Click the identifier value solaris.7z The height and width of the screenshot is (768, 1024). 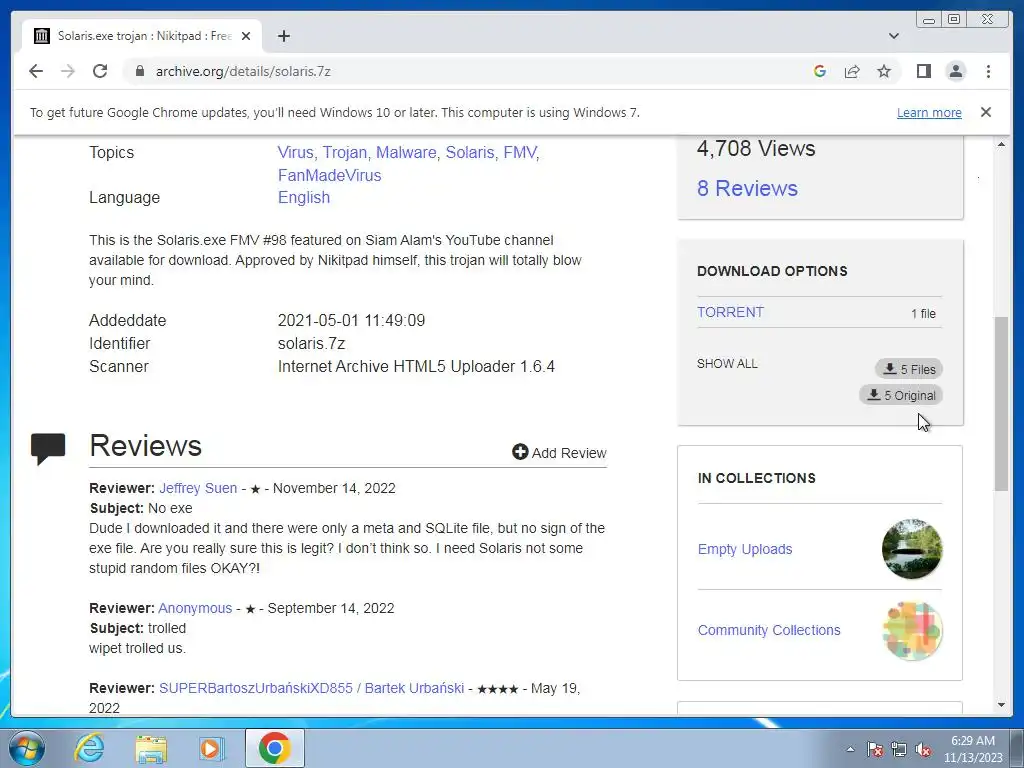pos(311,344)
